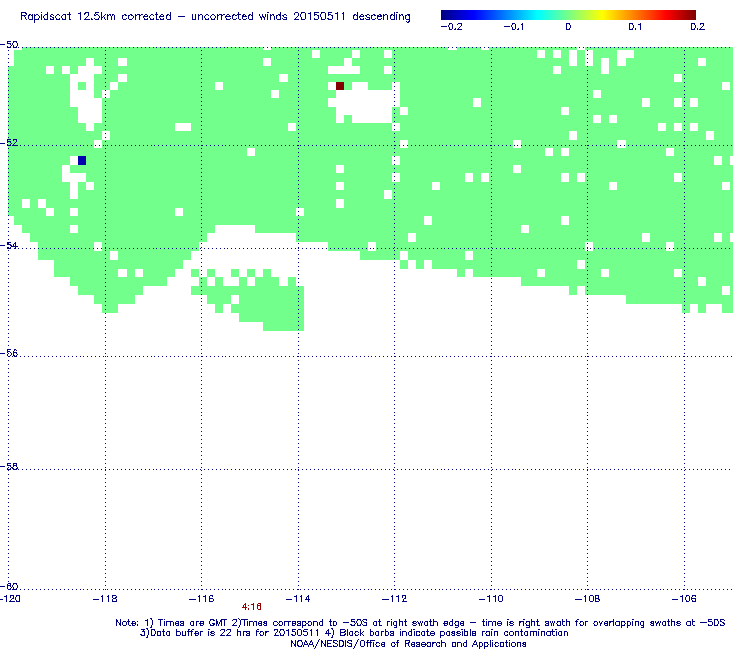
Task: Click the '-112' longitude label
Action: point(395,599)
